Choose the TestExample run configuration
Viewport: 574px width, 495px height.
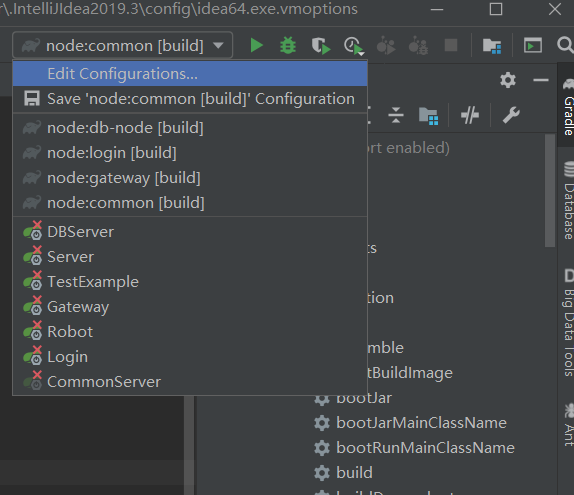point(190,282)
